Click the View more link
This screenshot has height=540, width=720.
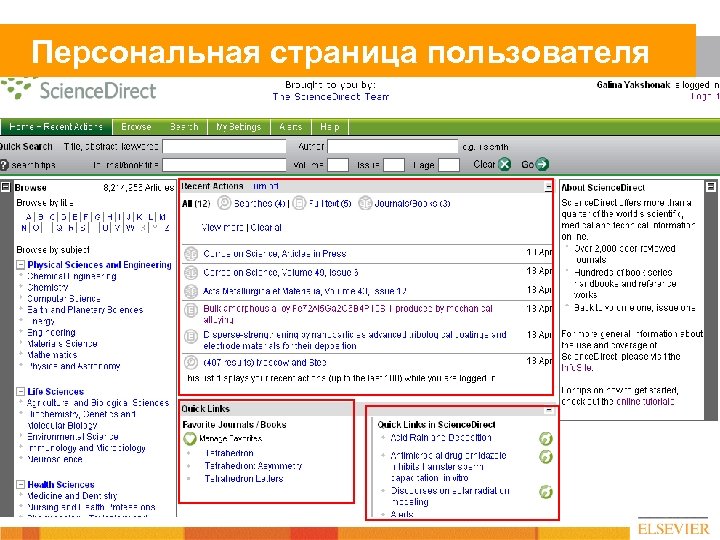click(223, 227)
